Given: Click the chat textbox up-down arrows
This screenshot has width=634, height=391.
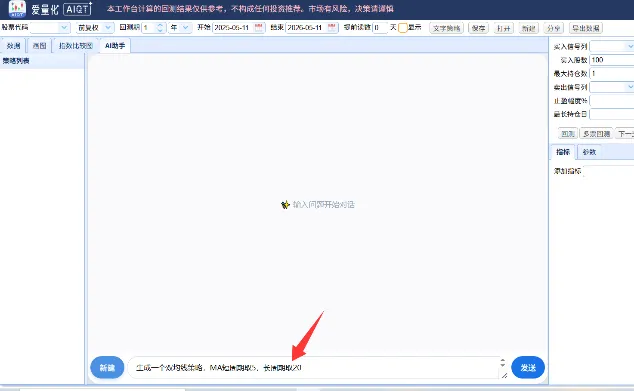Looking at the screenshot, I should tap(503, 362).
